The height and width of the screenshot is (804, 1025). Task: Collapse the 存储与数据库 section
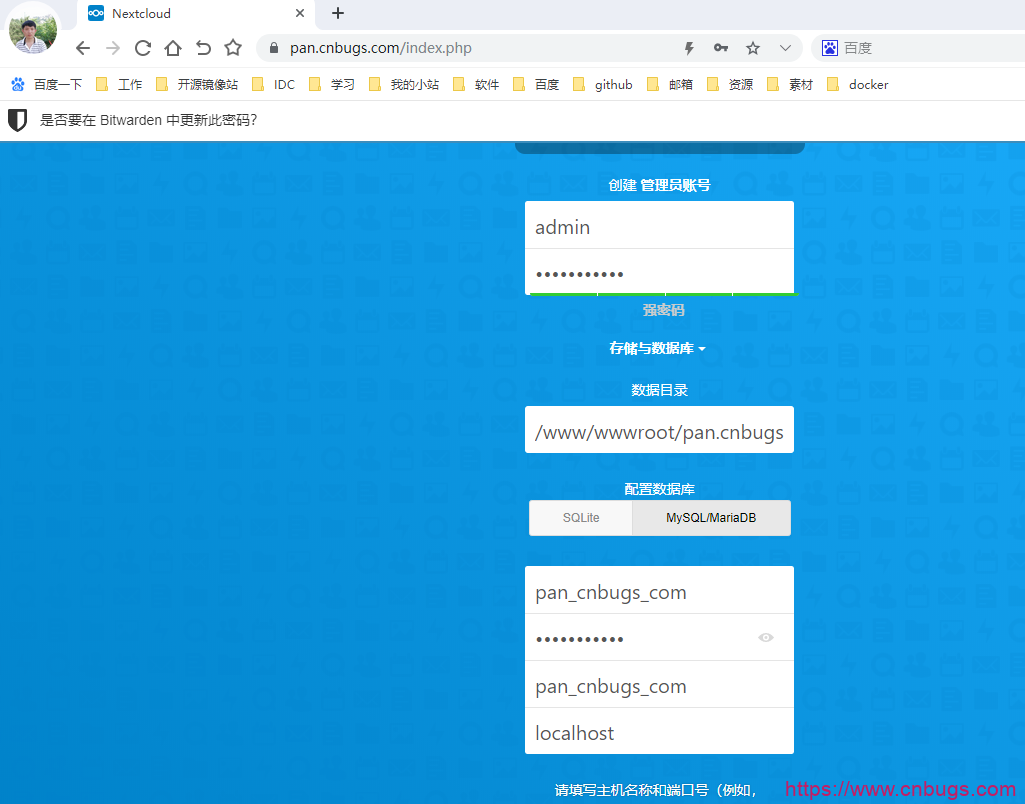[x=658, y=348]
